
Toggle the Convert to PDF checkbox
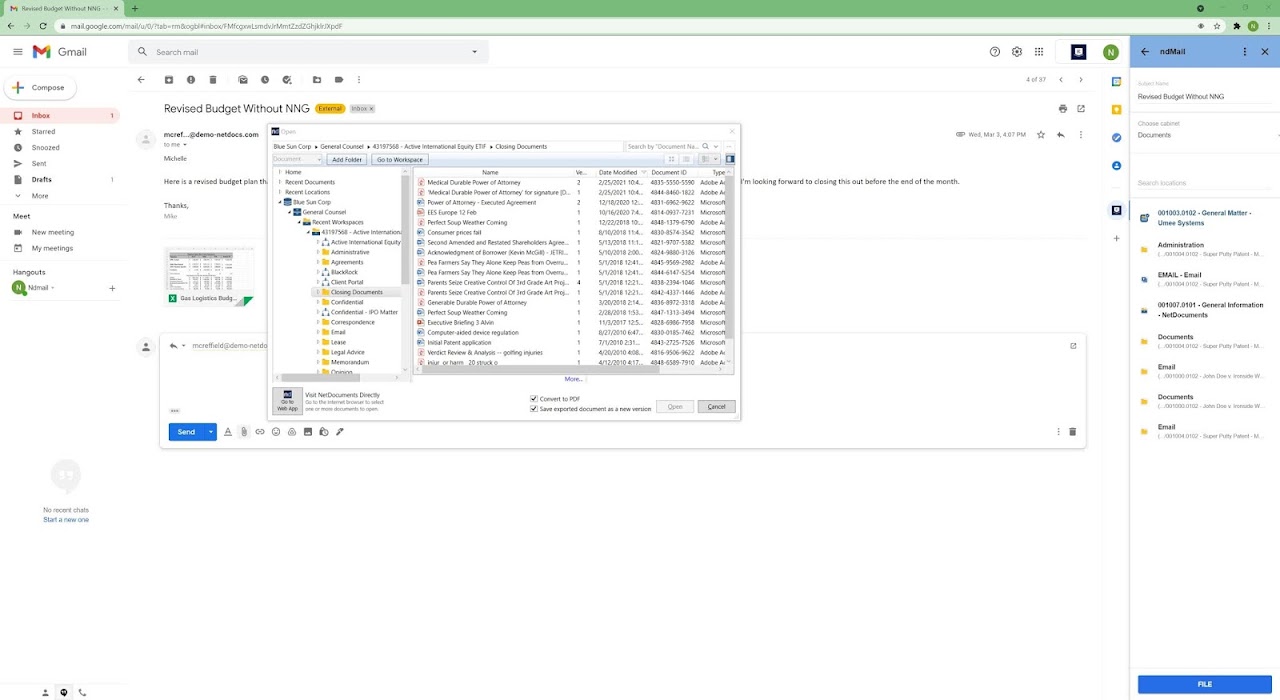(534, 399)
